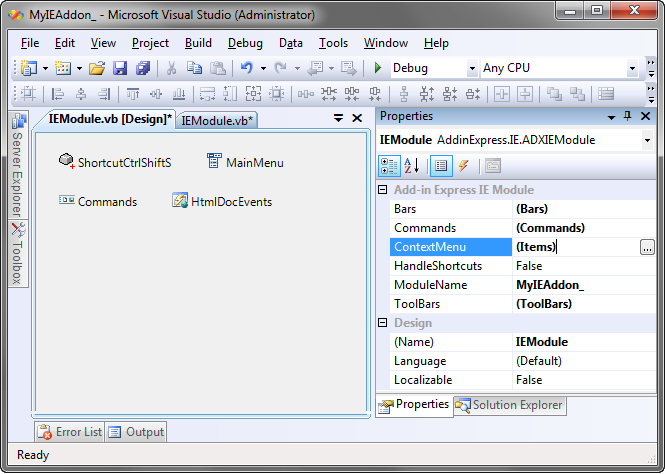
Task: Click the Align Rights layout icon
Action: pyautogui.click(x=104, y=94)
